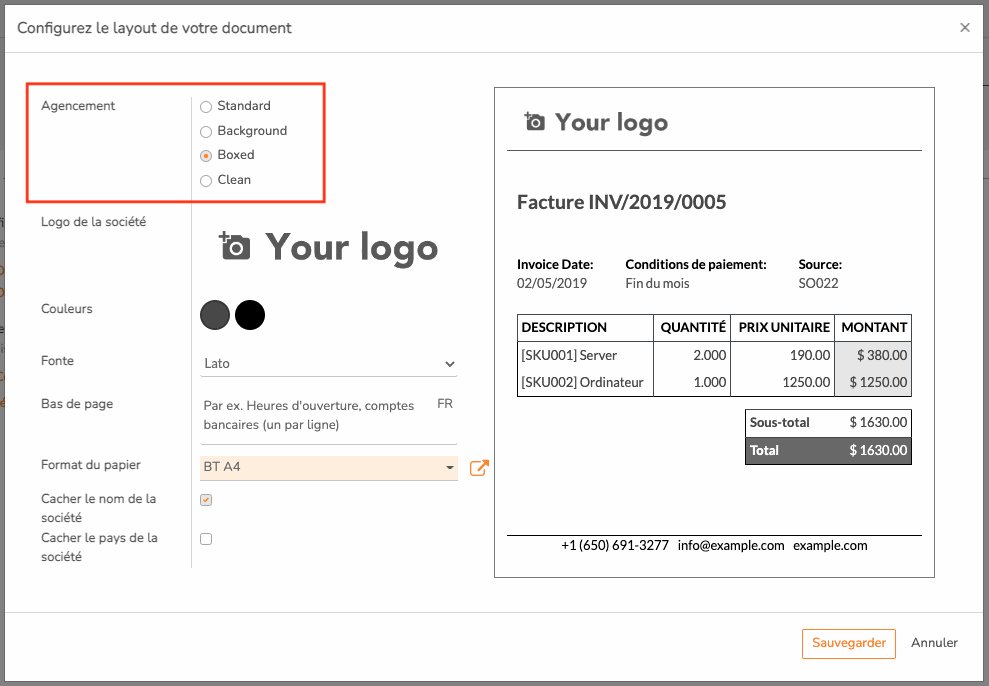
Task: Click the invoice preview document
Action: [714, 332]
